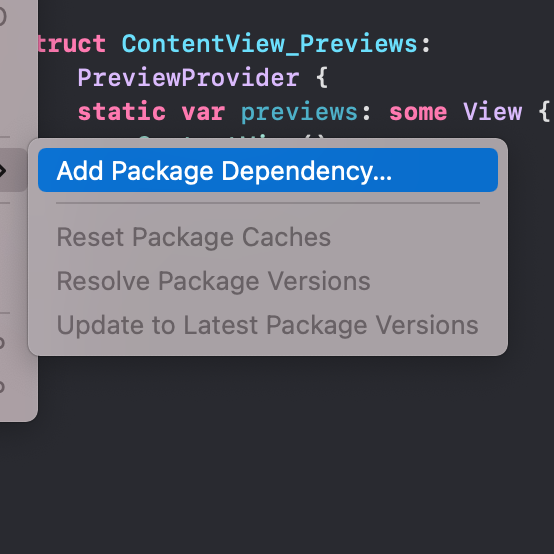Viewport: 554px width, 554px height.
Task: Click the View type in code
Action: pos(493,112)
